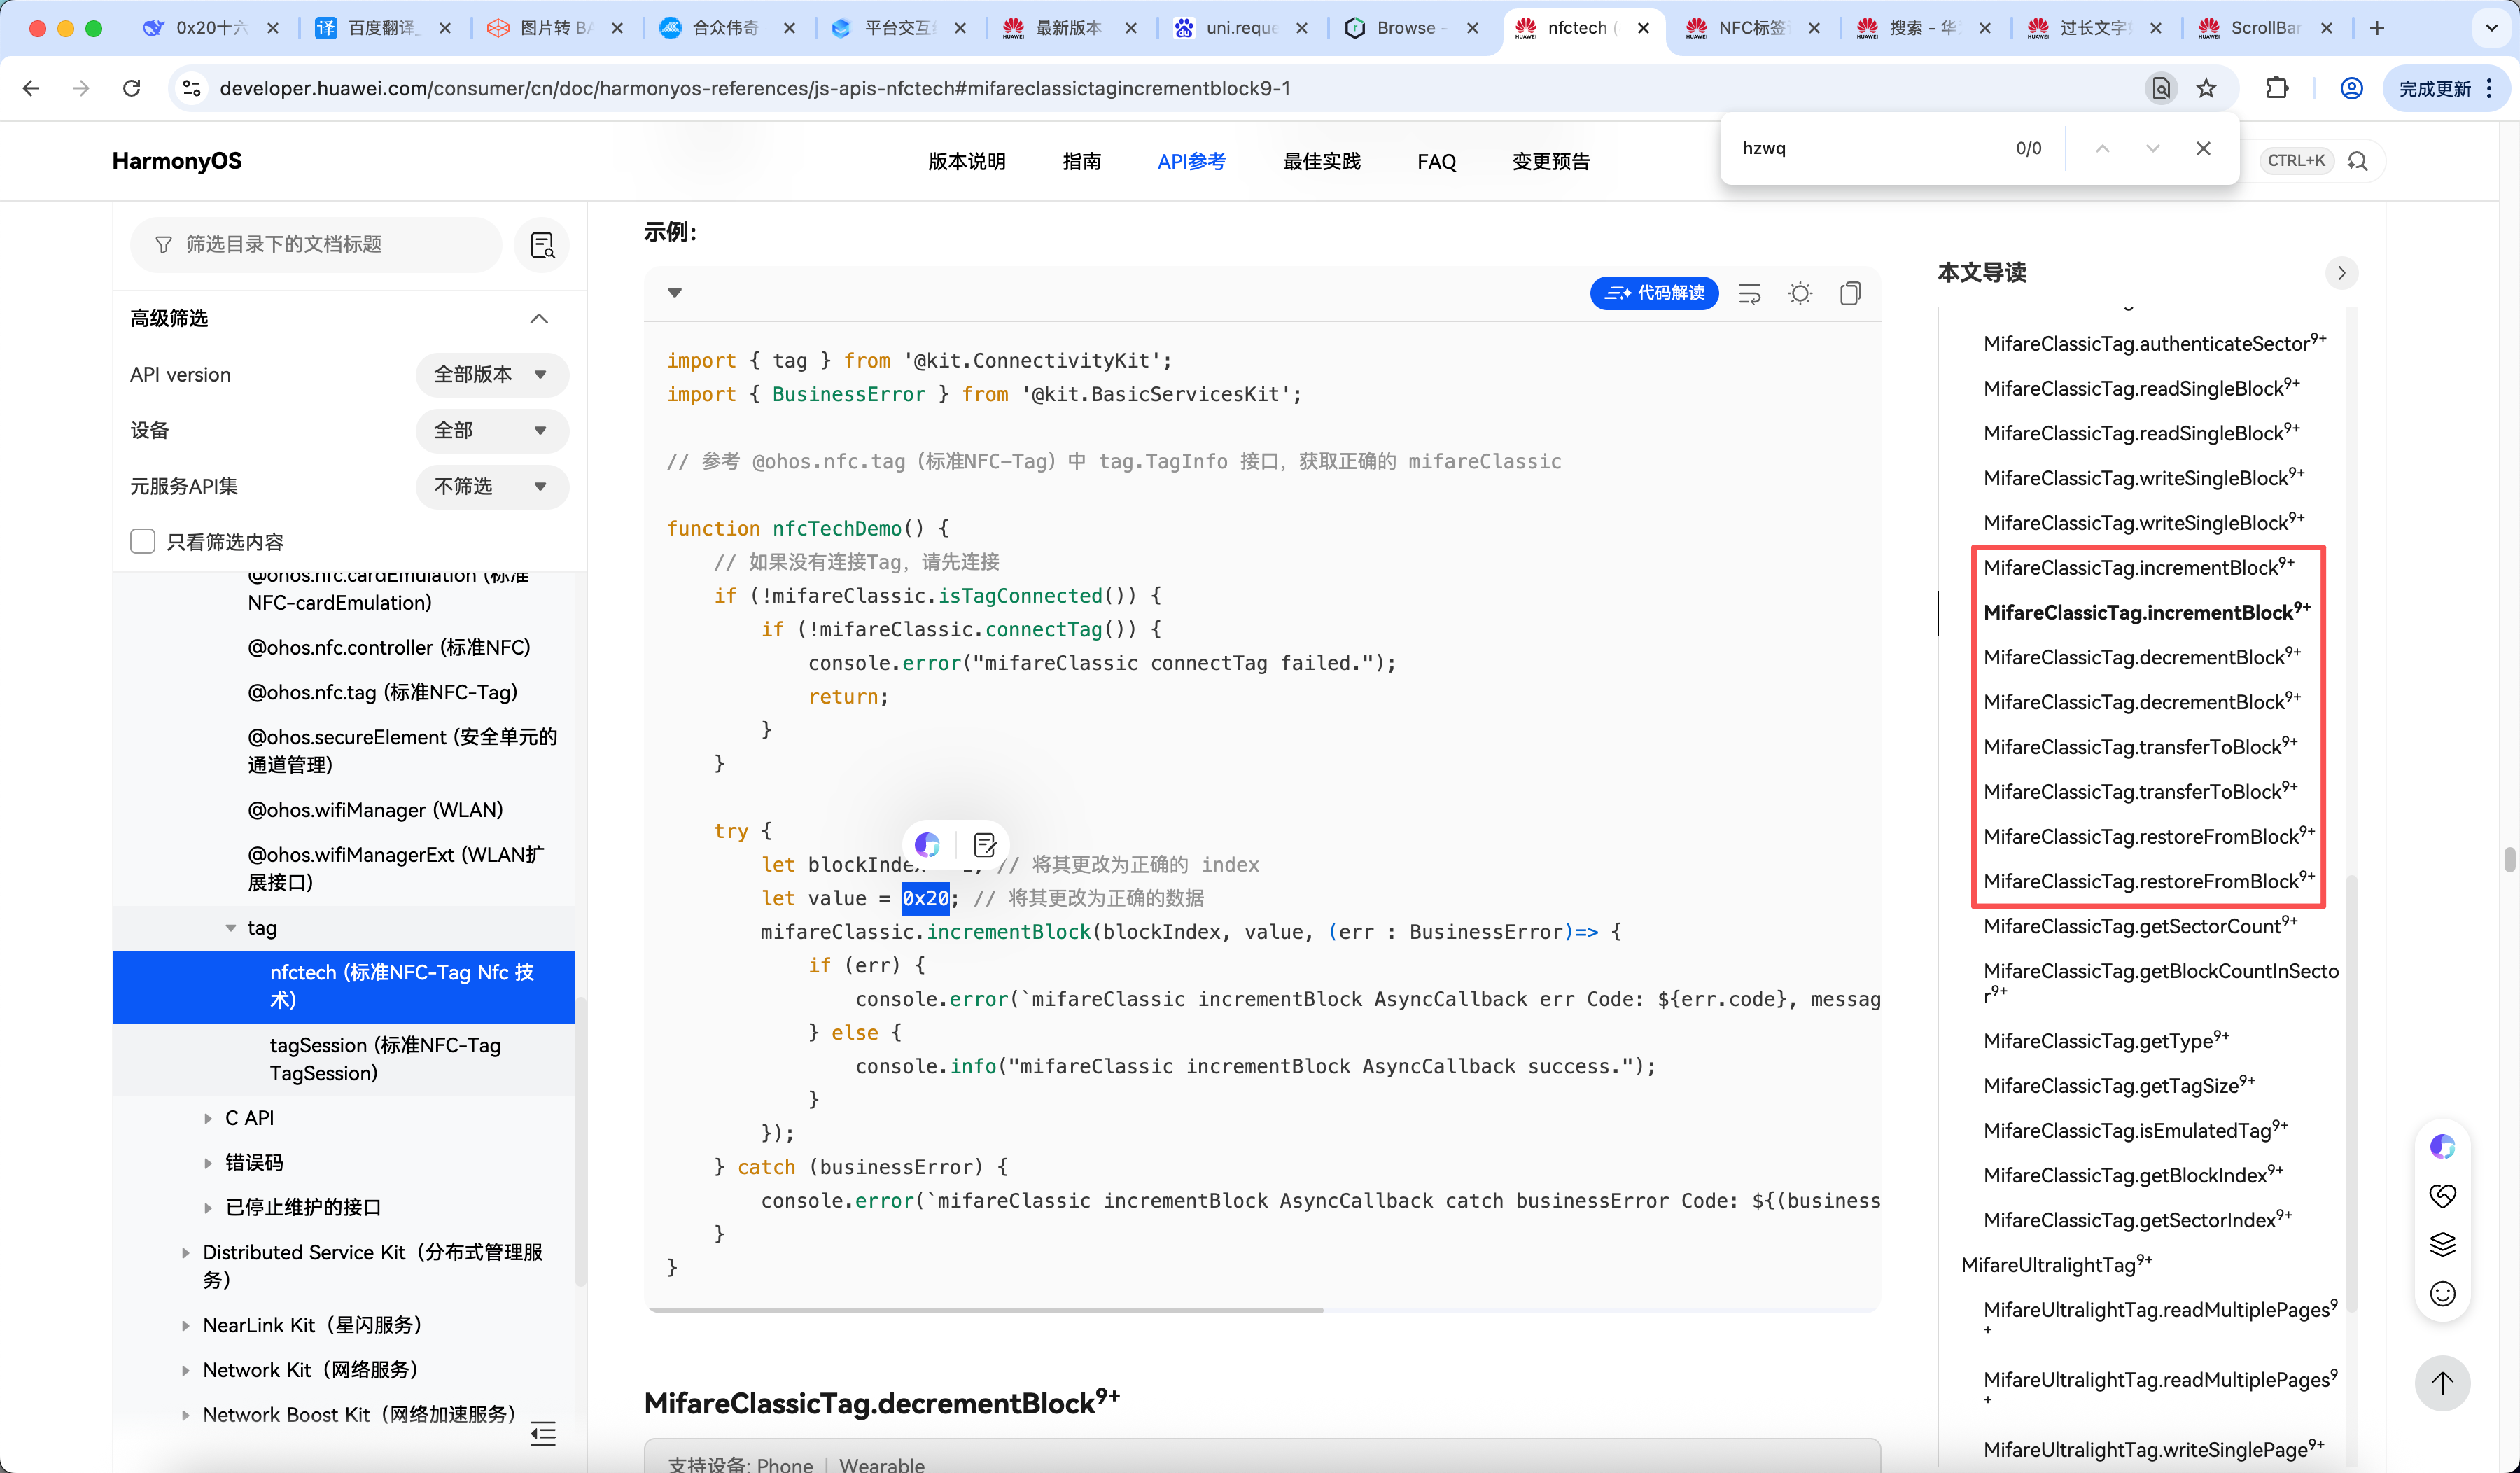Expand the C API tree node
This screenshot has height=1473, width=2520.
coord(208,1118)
